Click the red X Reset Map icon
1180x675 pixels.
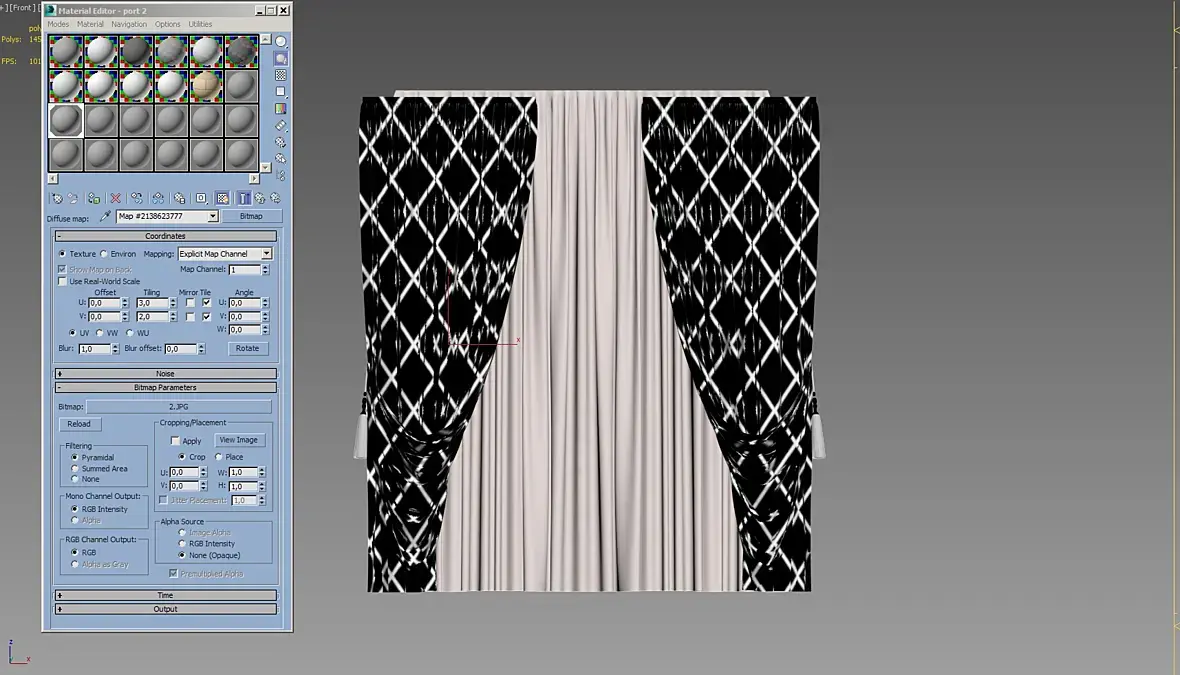115,198
